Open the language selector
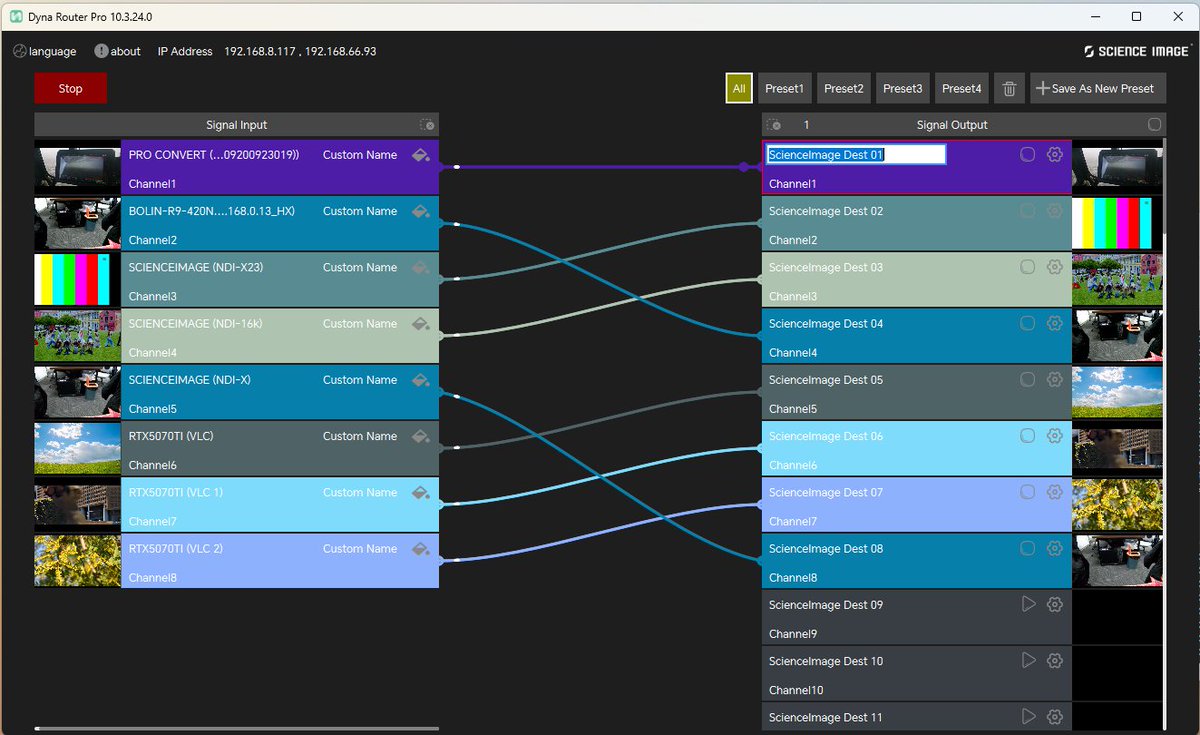This screenshot has height=735, width=1200. pos(45,51)
